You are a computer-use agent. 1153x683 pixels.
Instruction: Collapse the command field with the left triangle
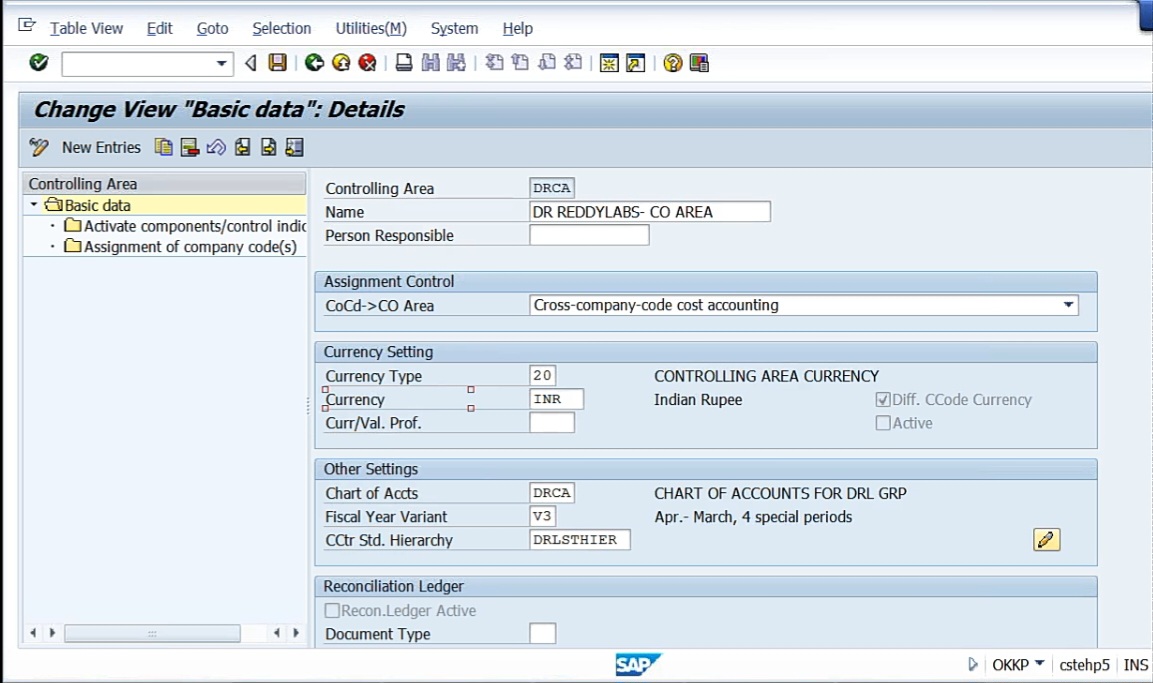click(x=251, y=63)
